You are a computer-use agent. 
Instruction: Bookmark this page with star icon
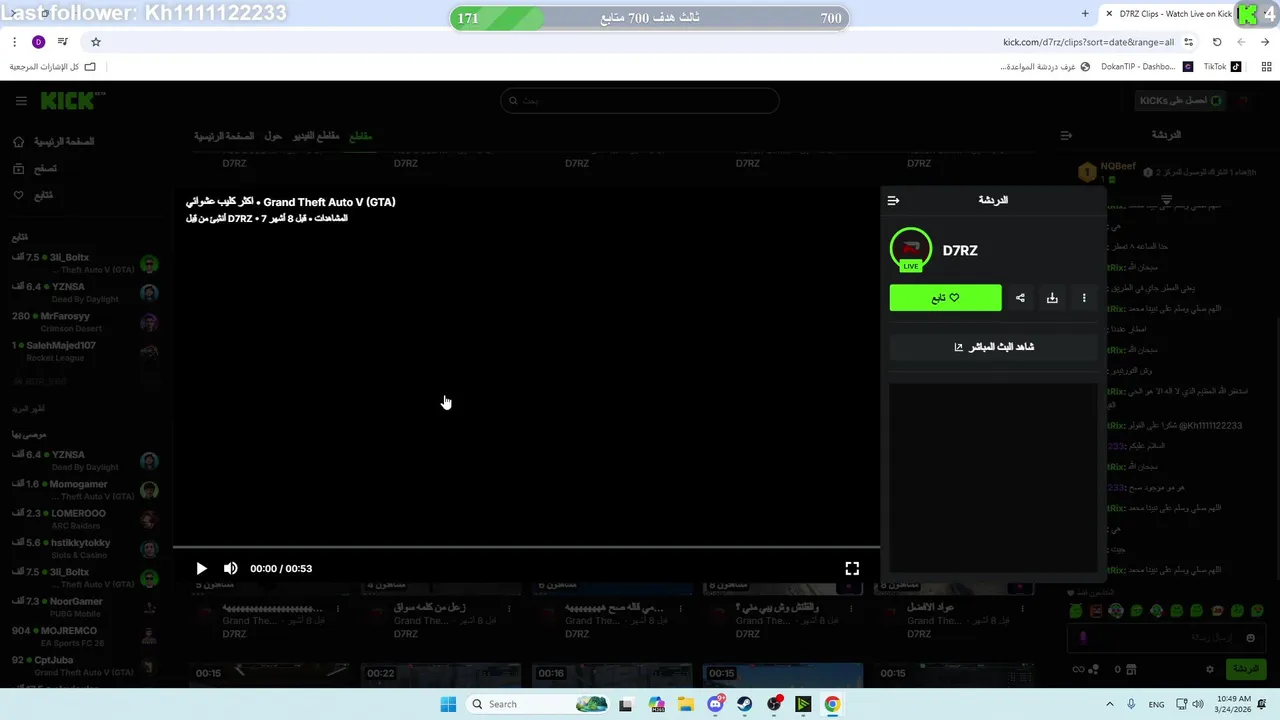[x=96, y=42]
